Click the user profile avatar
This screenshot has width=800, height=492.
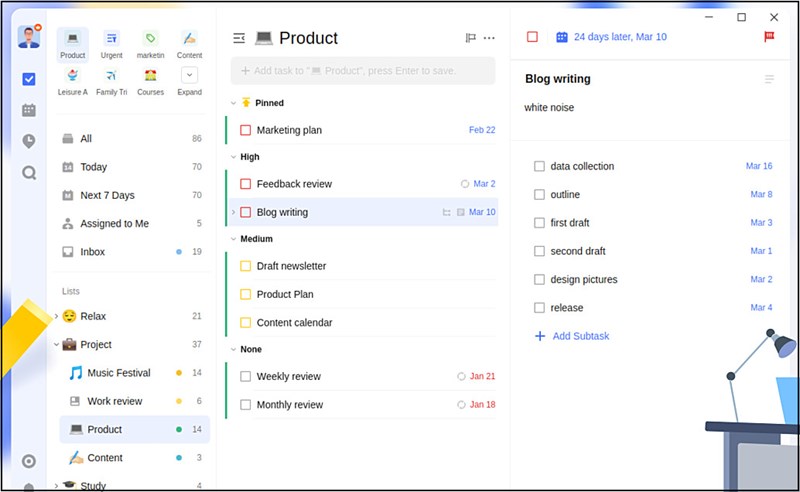click(x=28, y=36)
